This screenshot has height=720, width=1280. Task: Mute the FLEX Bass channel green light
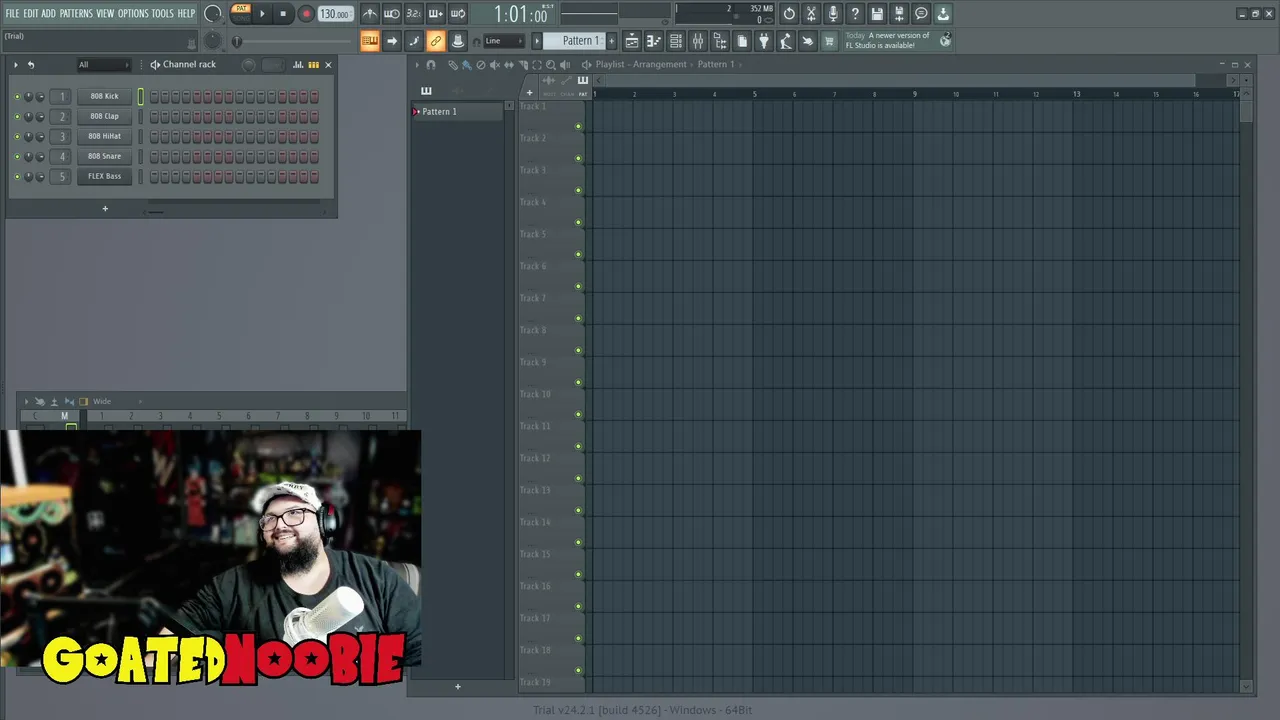click(x=17, y=176)
